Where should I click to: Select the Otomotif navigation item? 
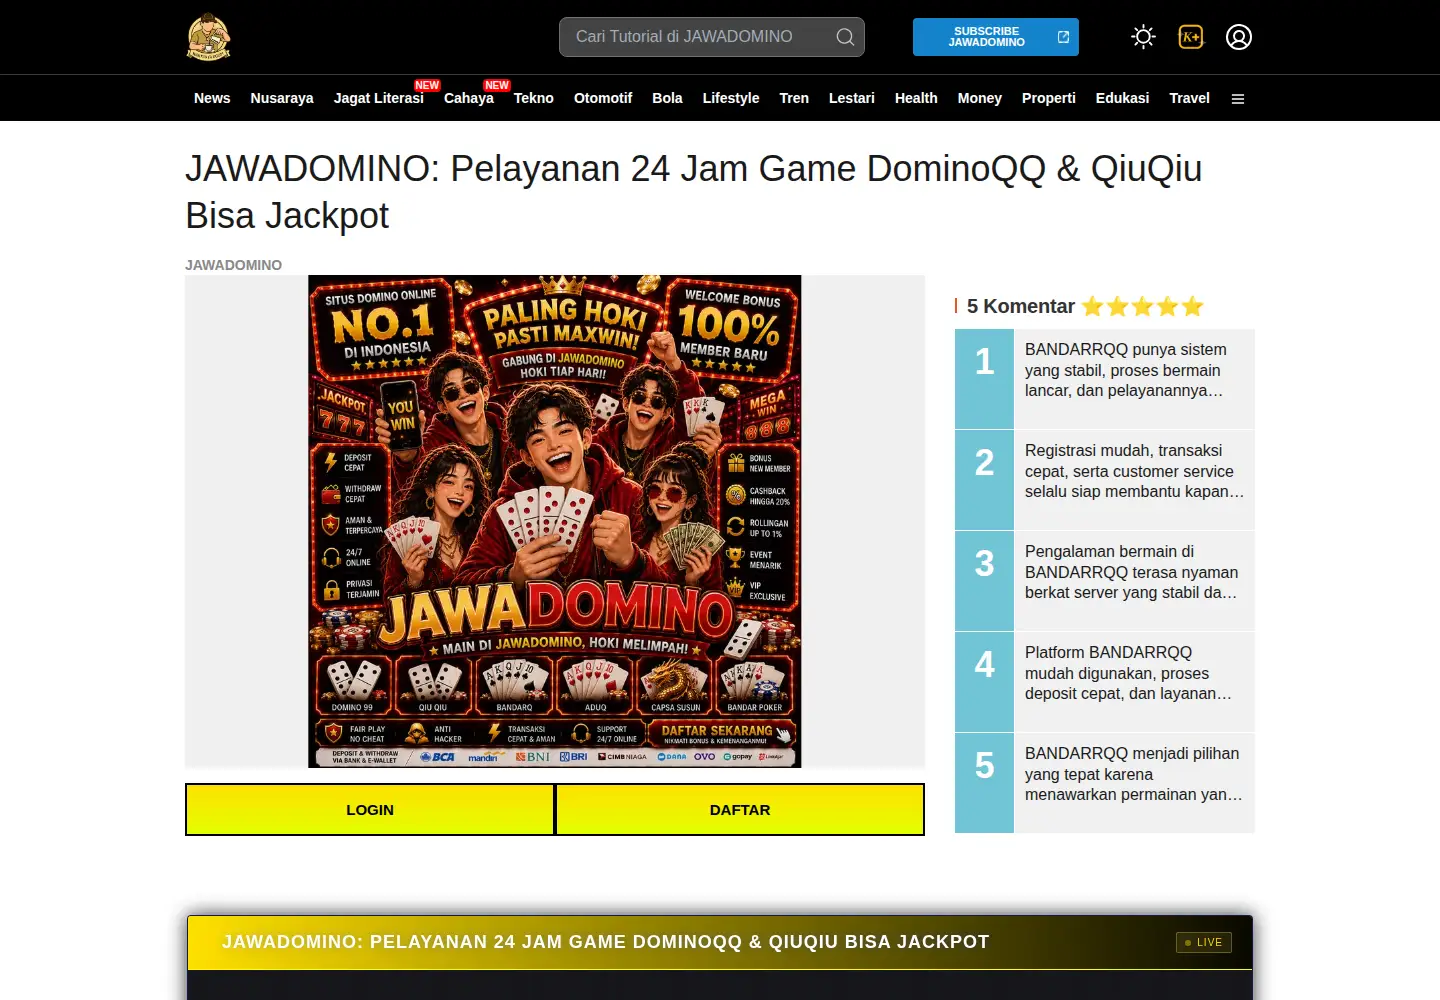tap(603, 98)
